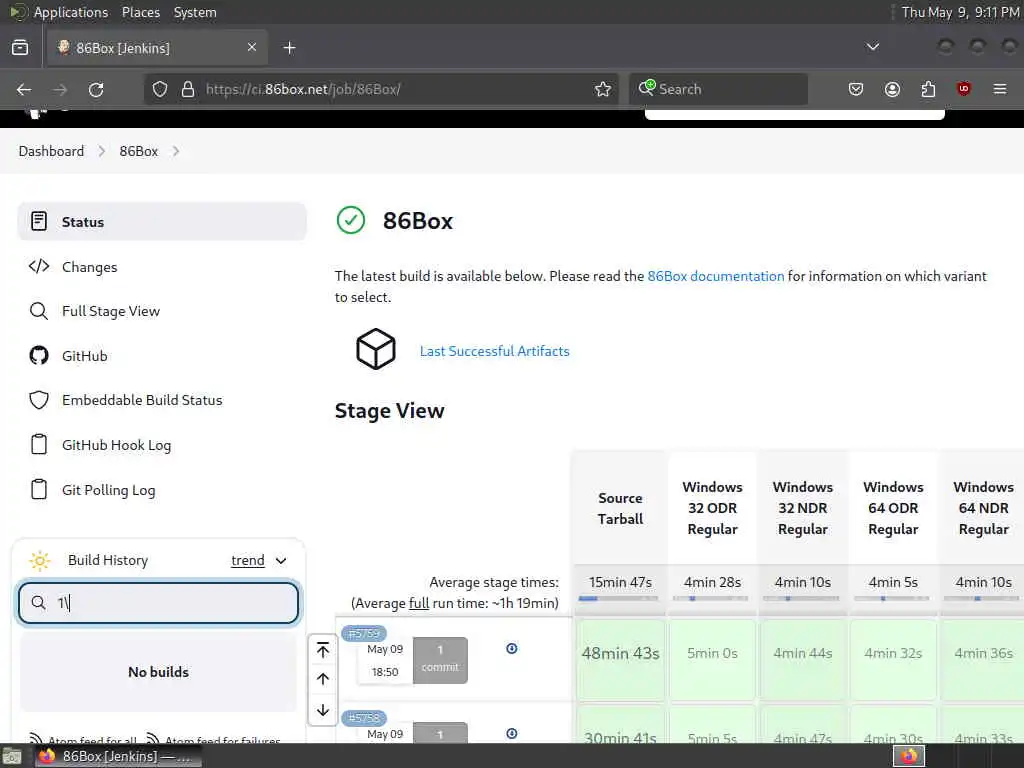
Task: Click the Windows 32 ODR average time bar
Action: click(711, 598)
